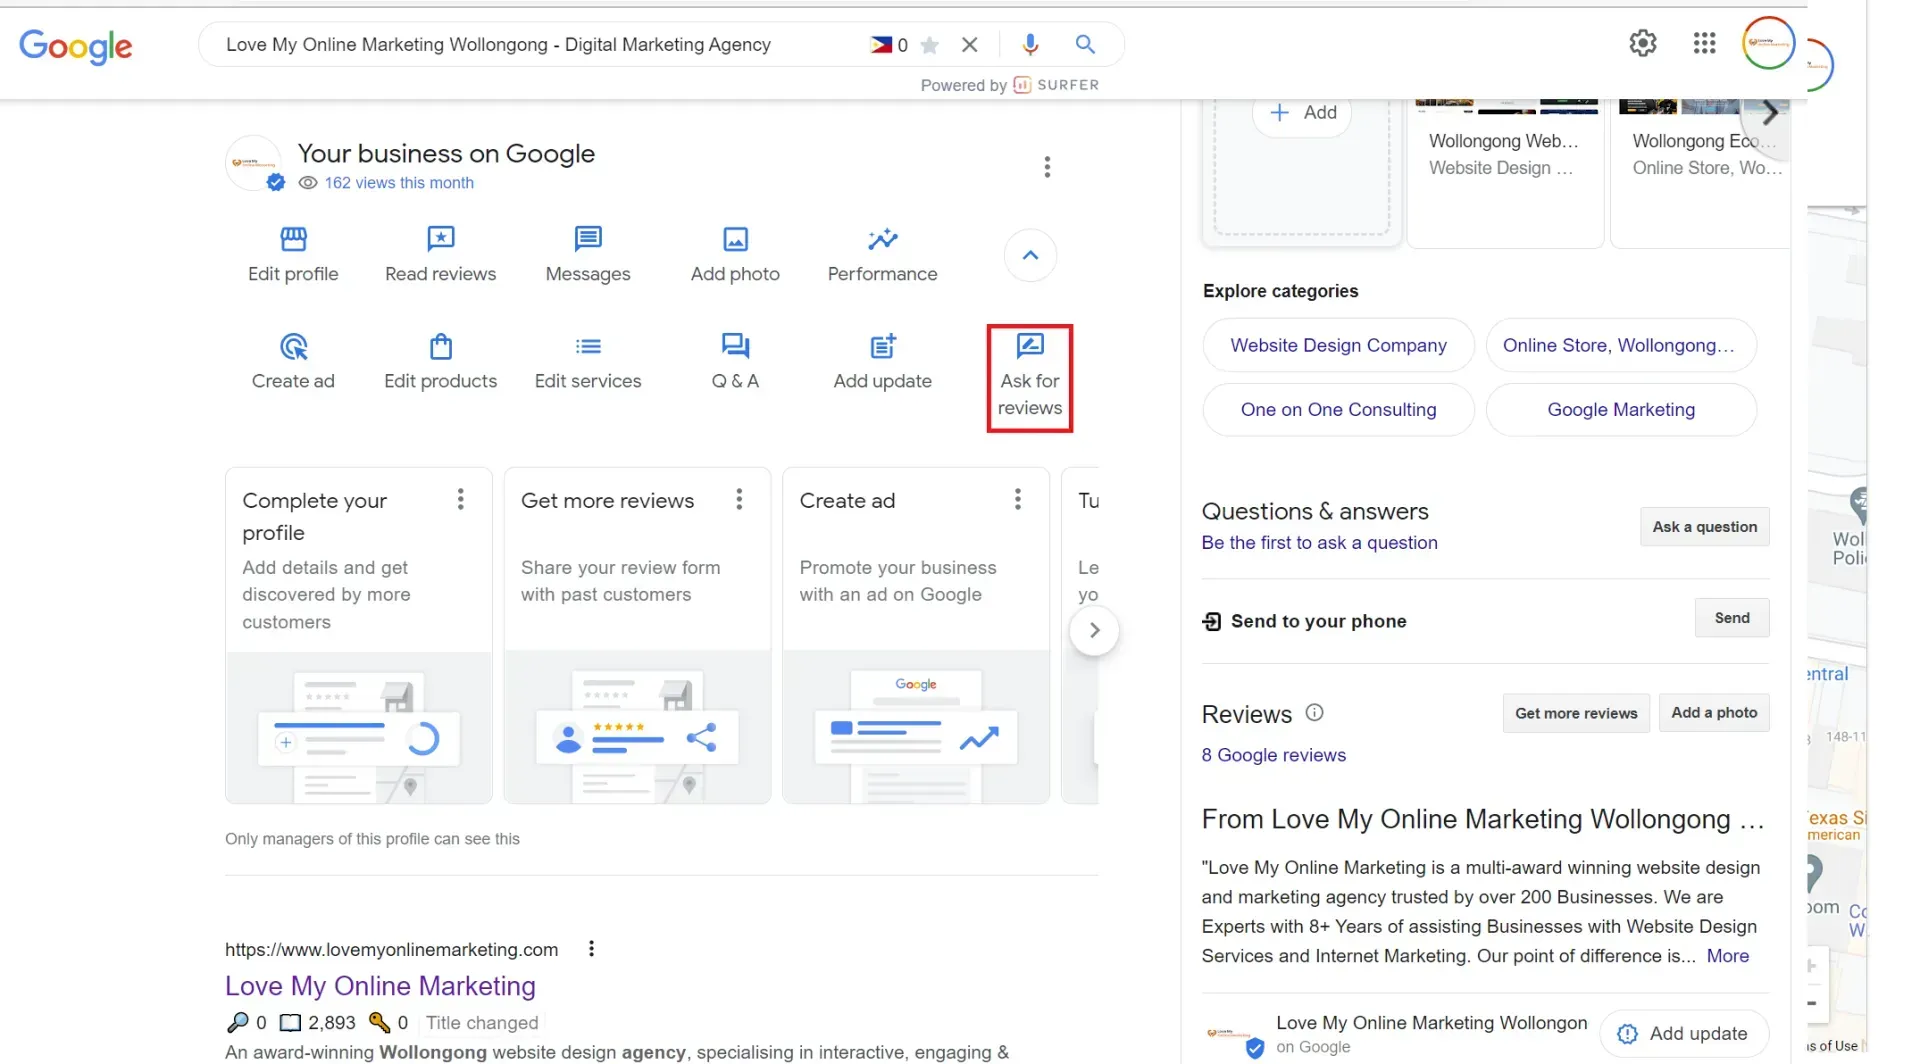Click the Powered by Surfer label
1920x1064 pixels.
tap(1009, 85)
